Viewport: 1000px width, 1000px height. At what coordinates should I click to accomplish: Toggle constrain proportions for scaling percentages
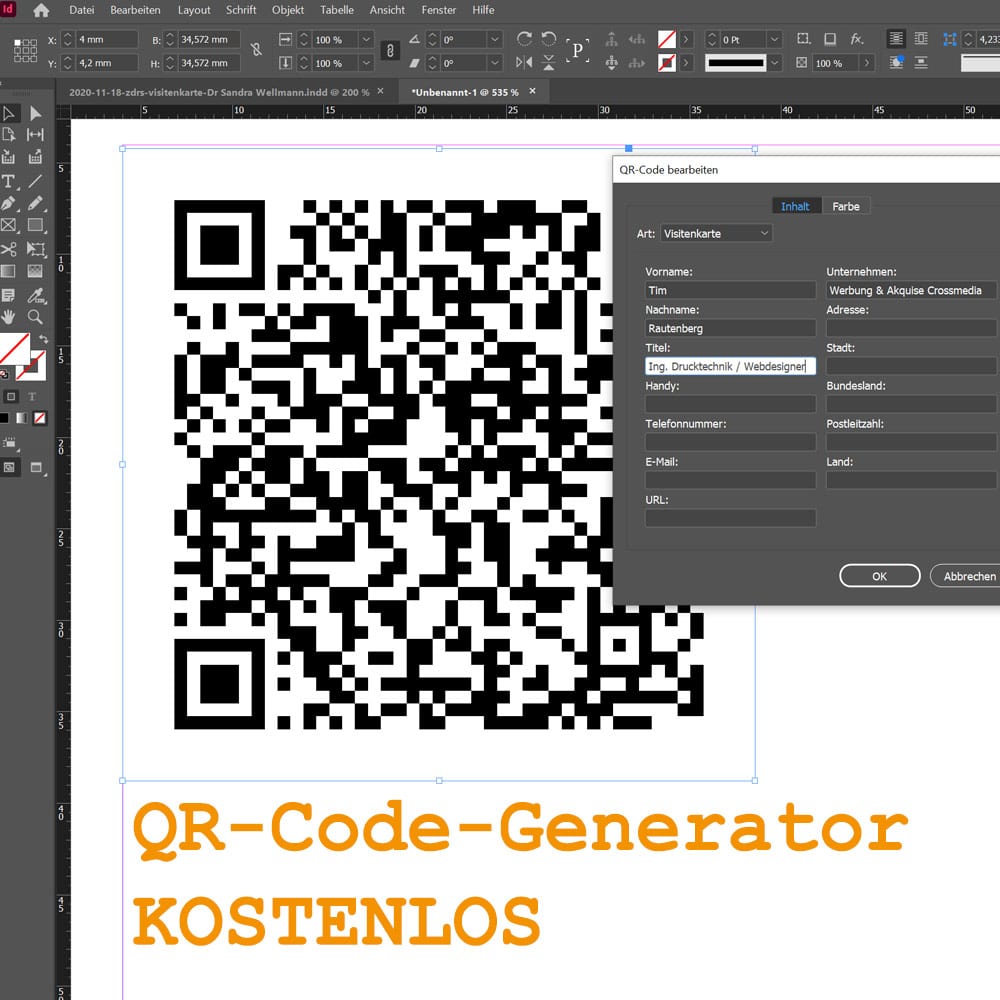pos(390,50)
